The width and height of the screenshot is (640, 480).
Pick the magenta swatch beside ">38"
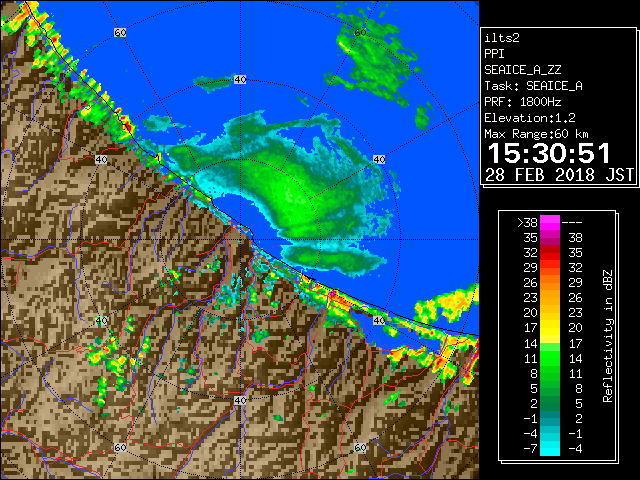[x=550, y=223]
